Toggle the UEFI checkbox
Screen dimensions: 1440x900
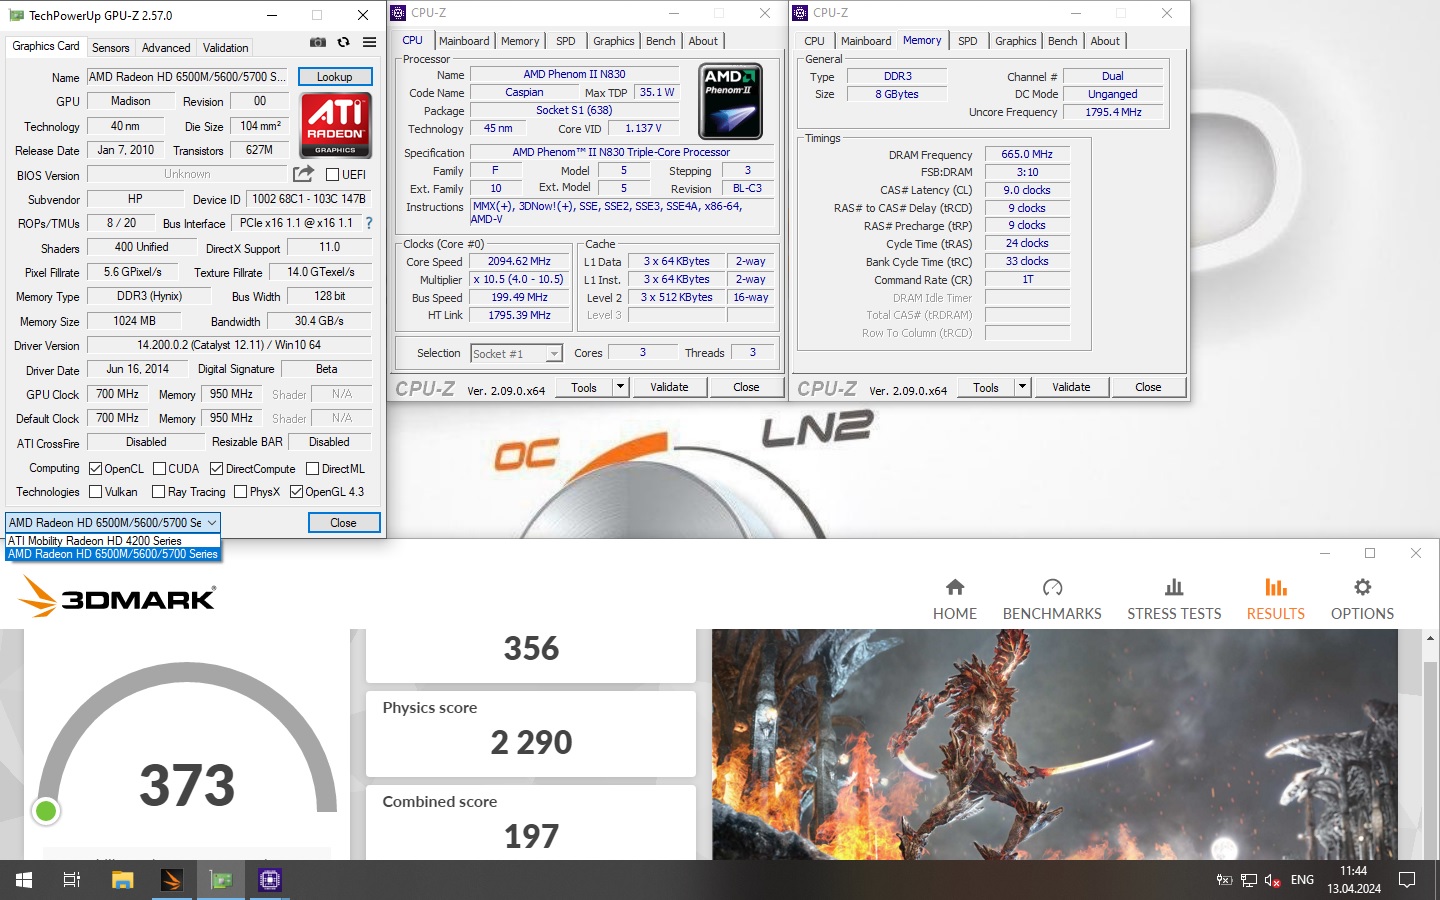click(x=333, y=174)
